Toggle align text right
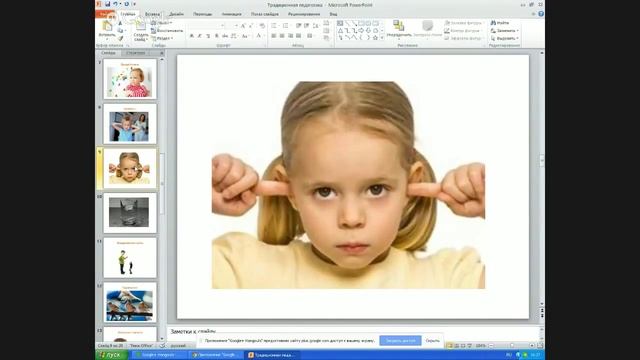Image resolution: width=640 pixels, height=360 pixels. click(x=290, y=36)
